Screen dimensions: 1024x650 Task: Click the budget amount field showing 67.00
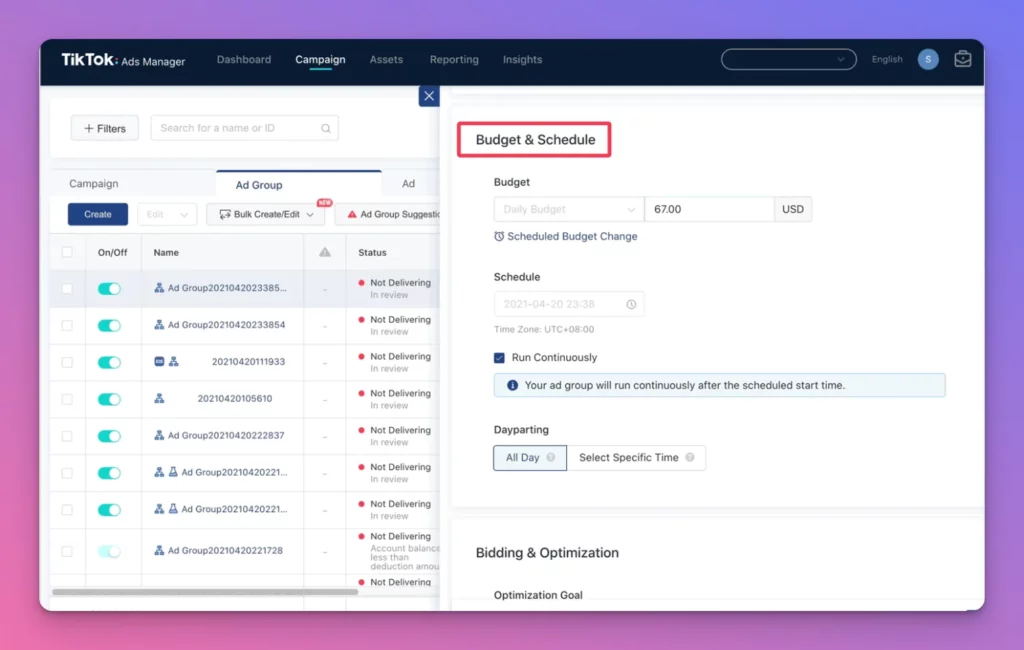coord(708,209)
